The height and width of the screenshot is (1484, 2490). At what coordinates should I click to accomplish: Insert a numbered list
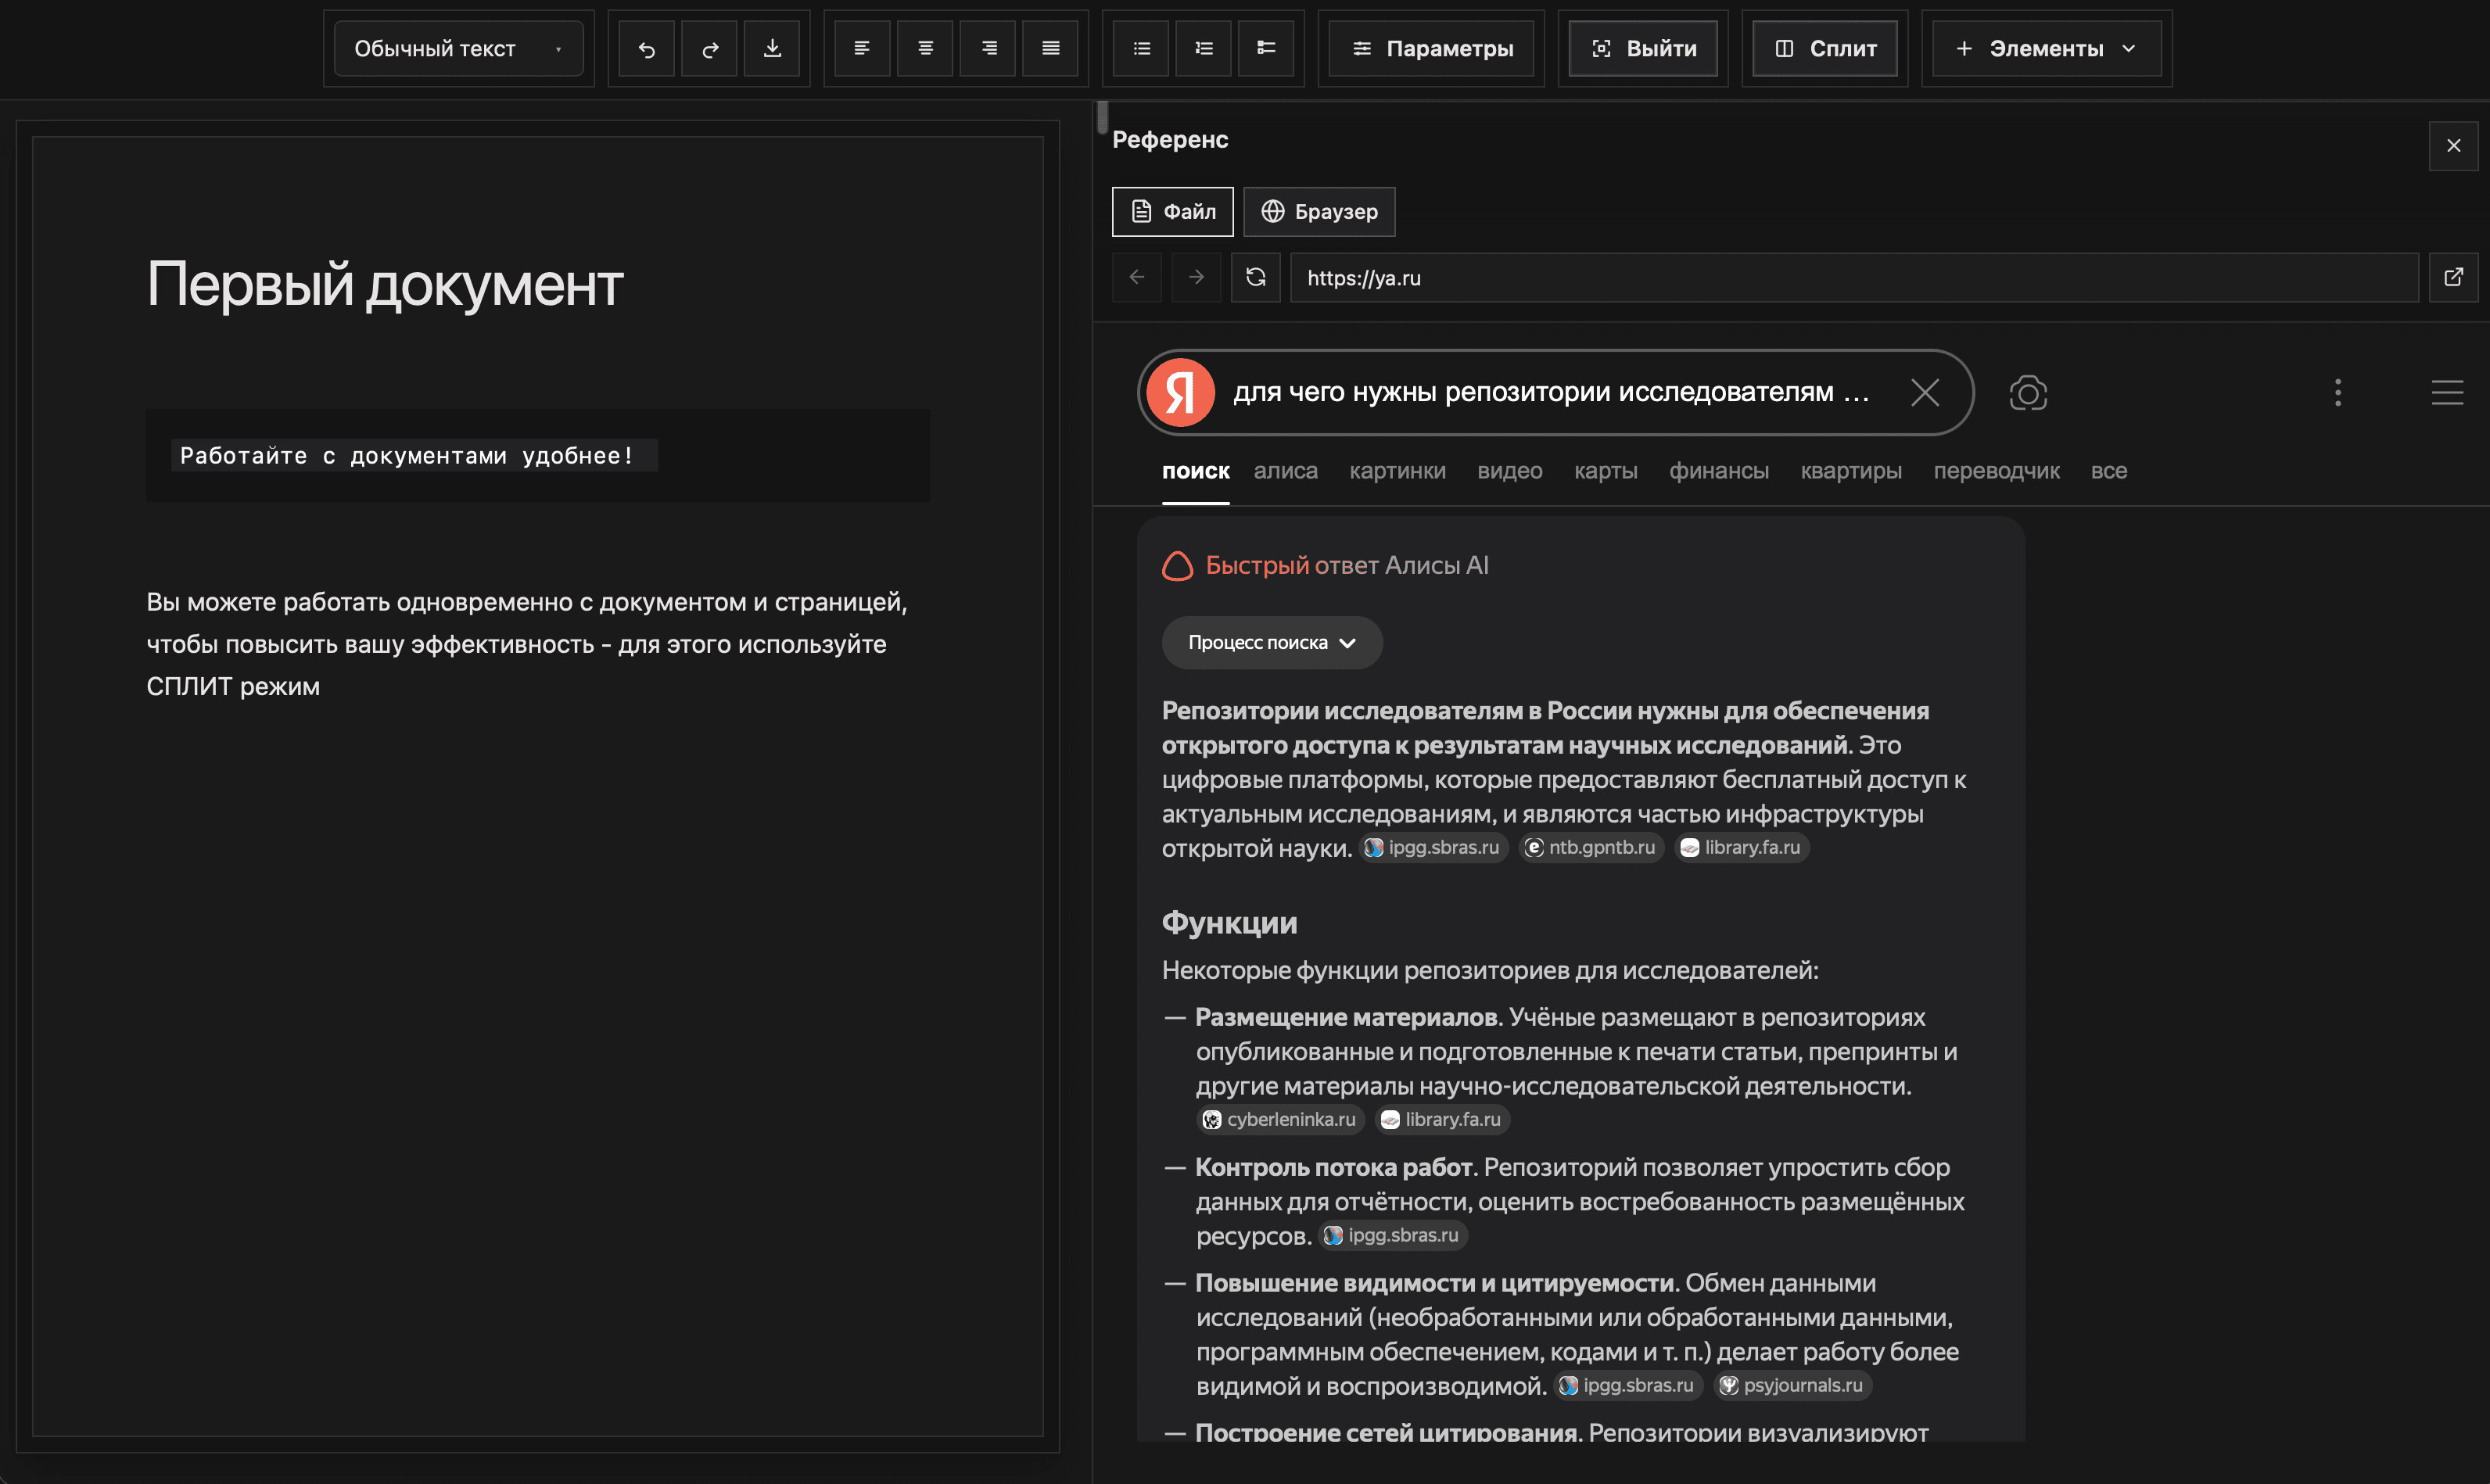pos(1204,48)
